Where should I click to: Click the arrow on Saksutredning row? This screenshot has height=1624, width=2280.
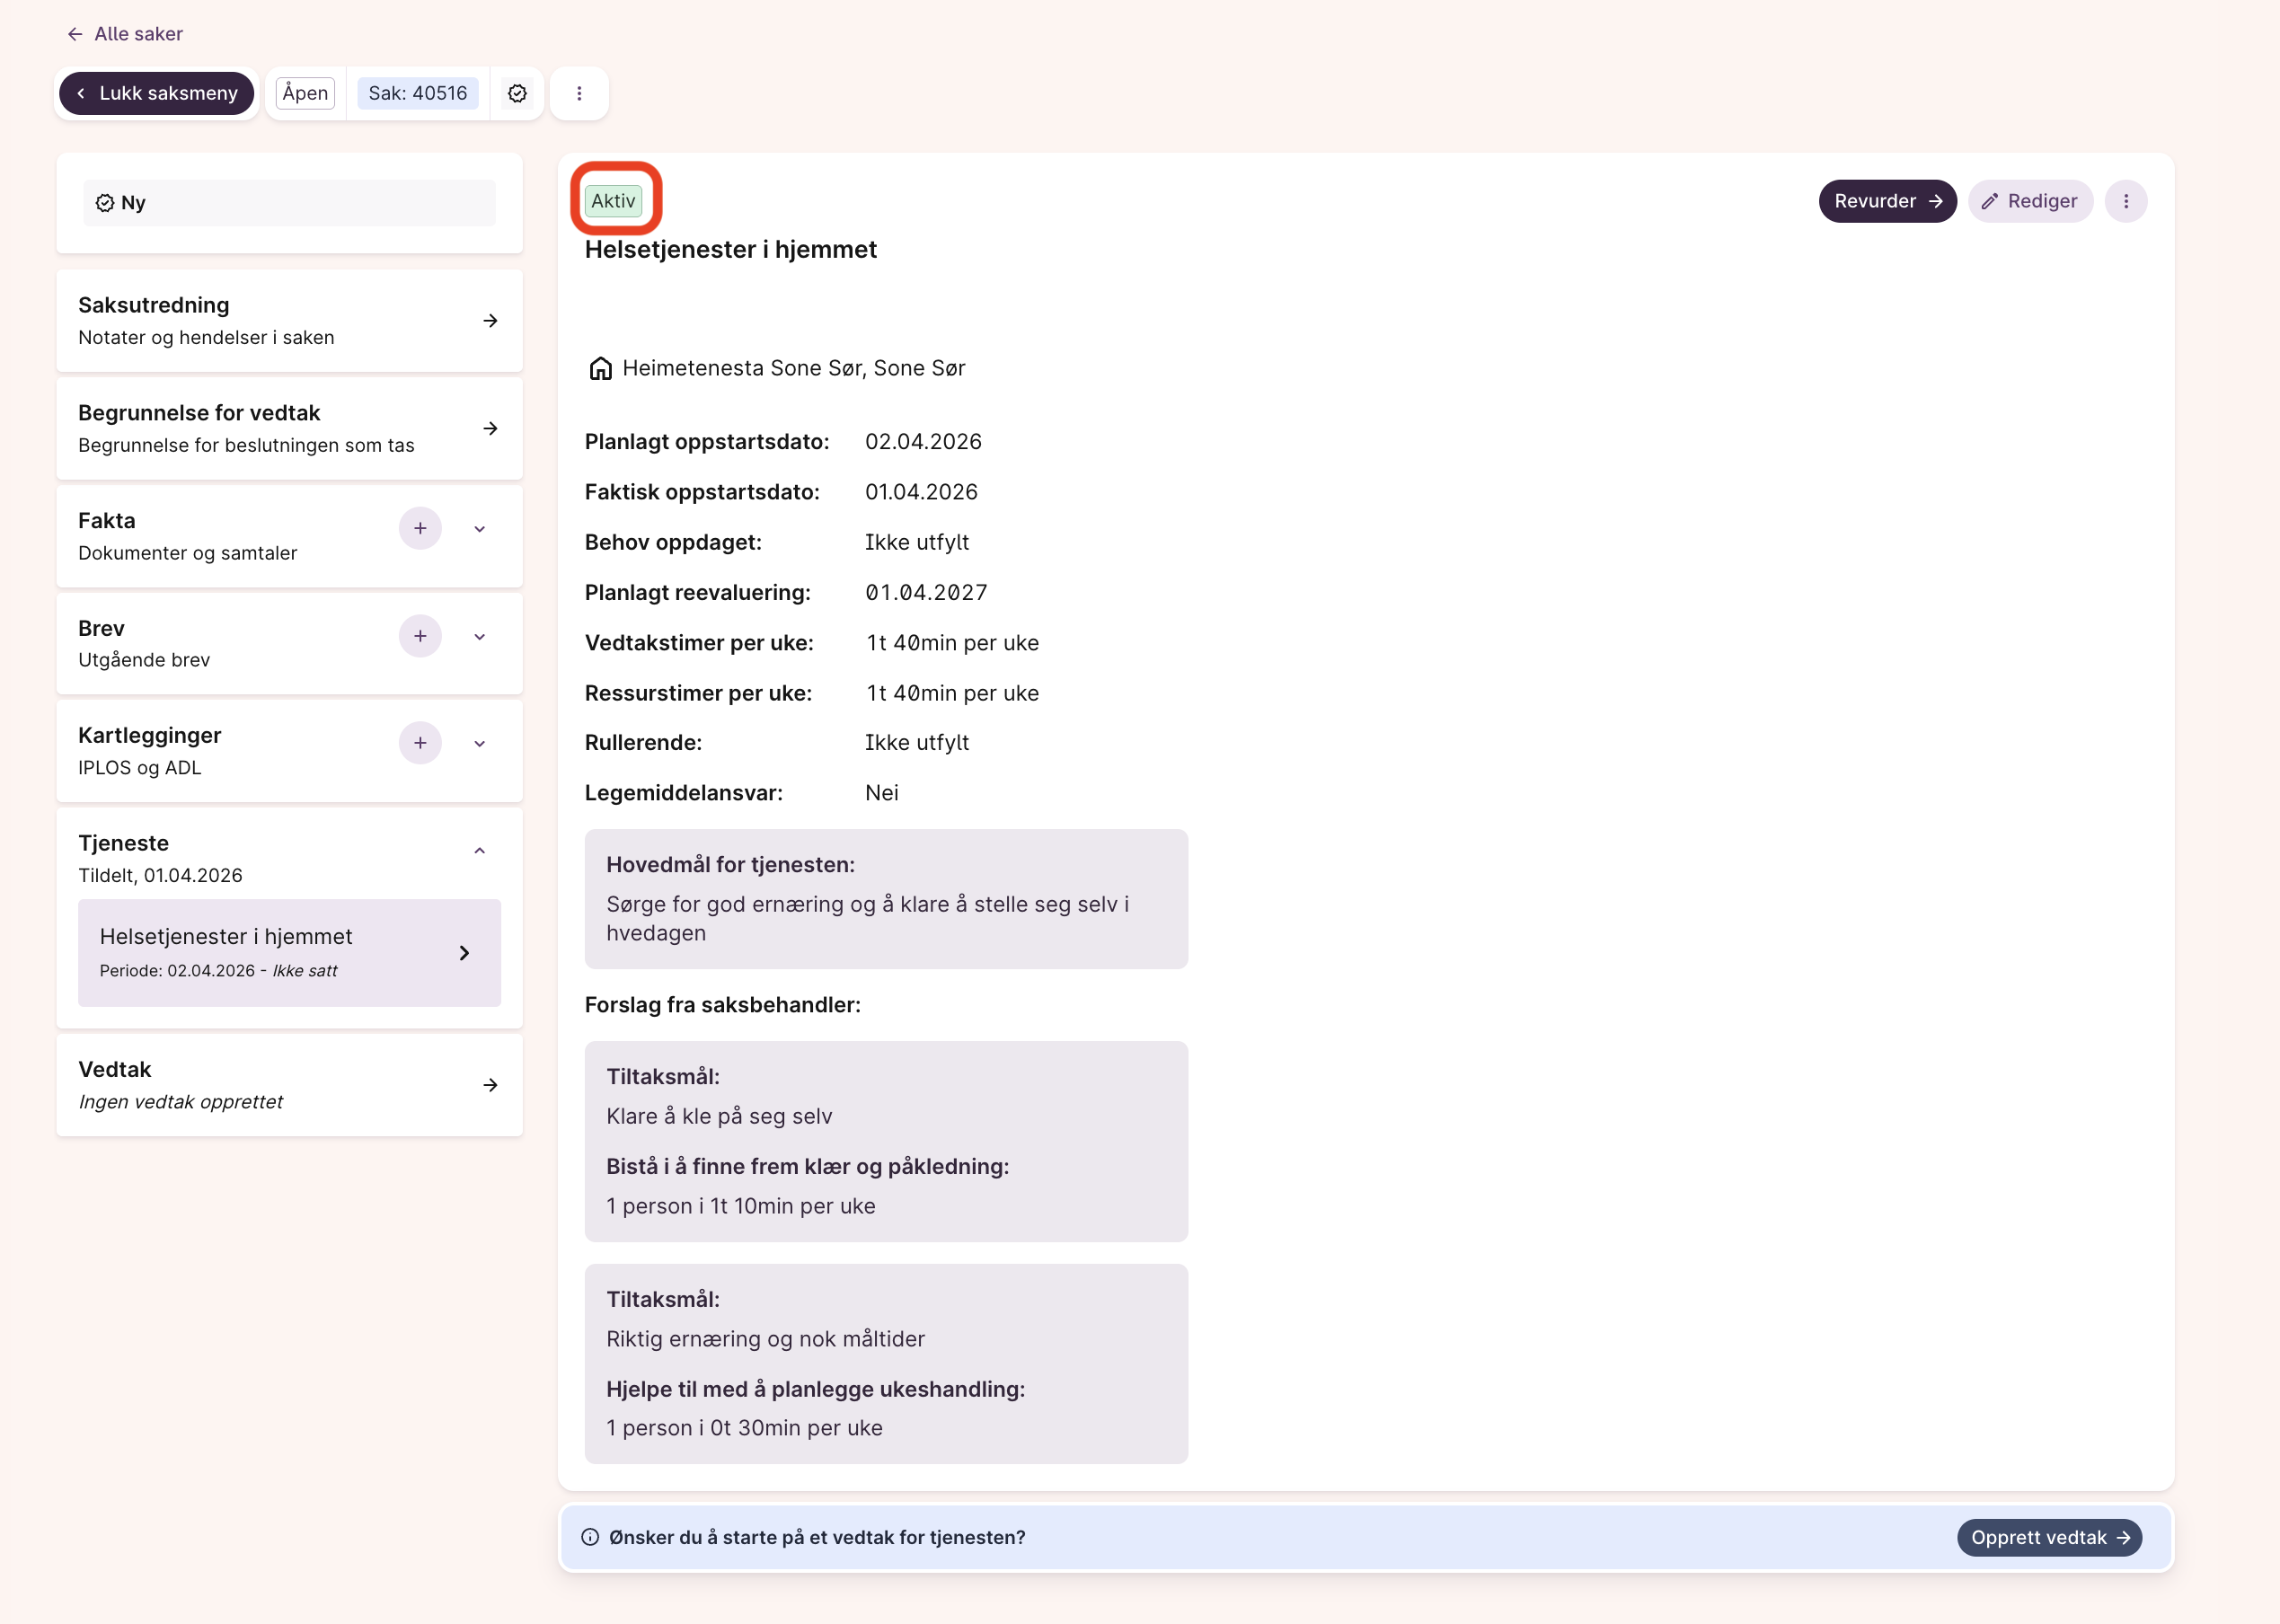click(490, 321)
